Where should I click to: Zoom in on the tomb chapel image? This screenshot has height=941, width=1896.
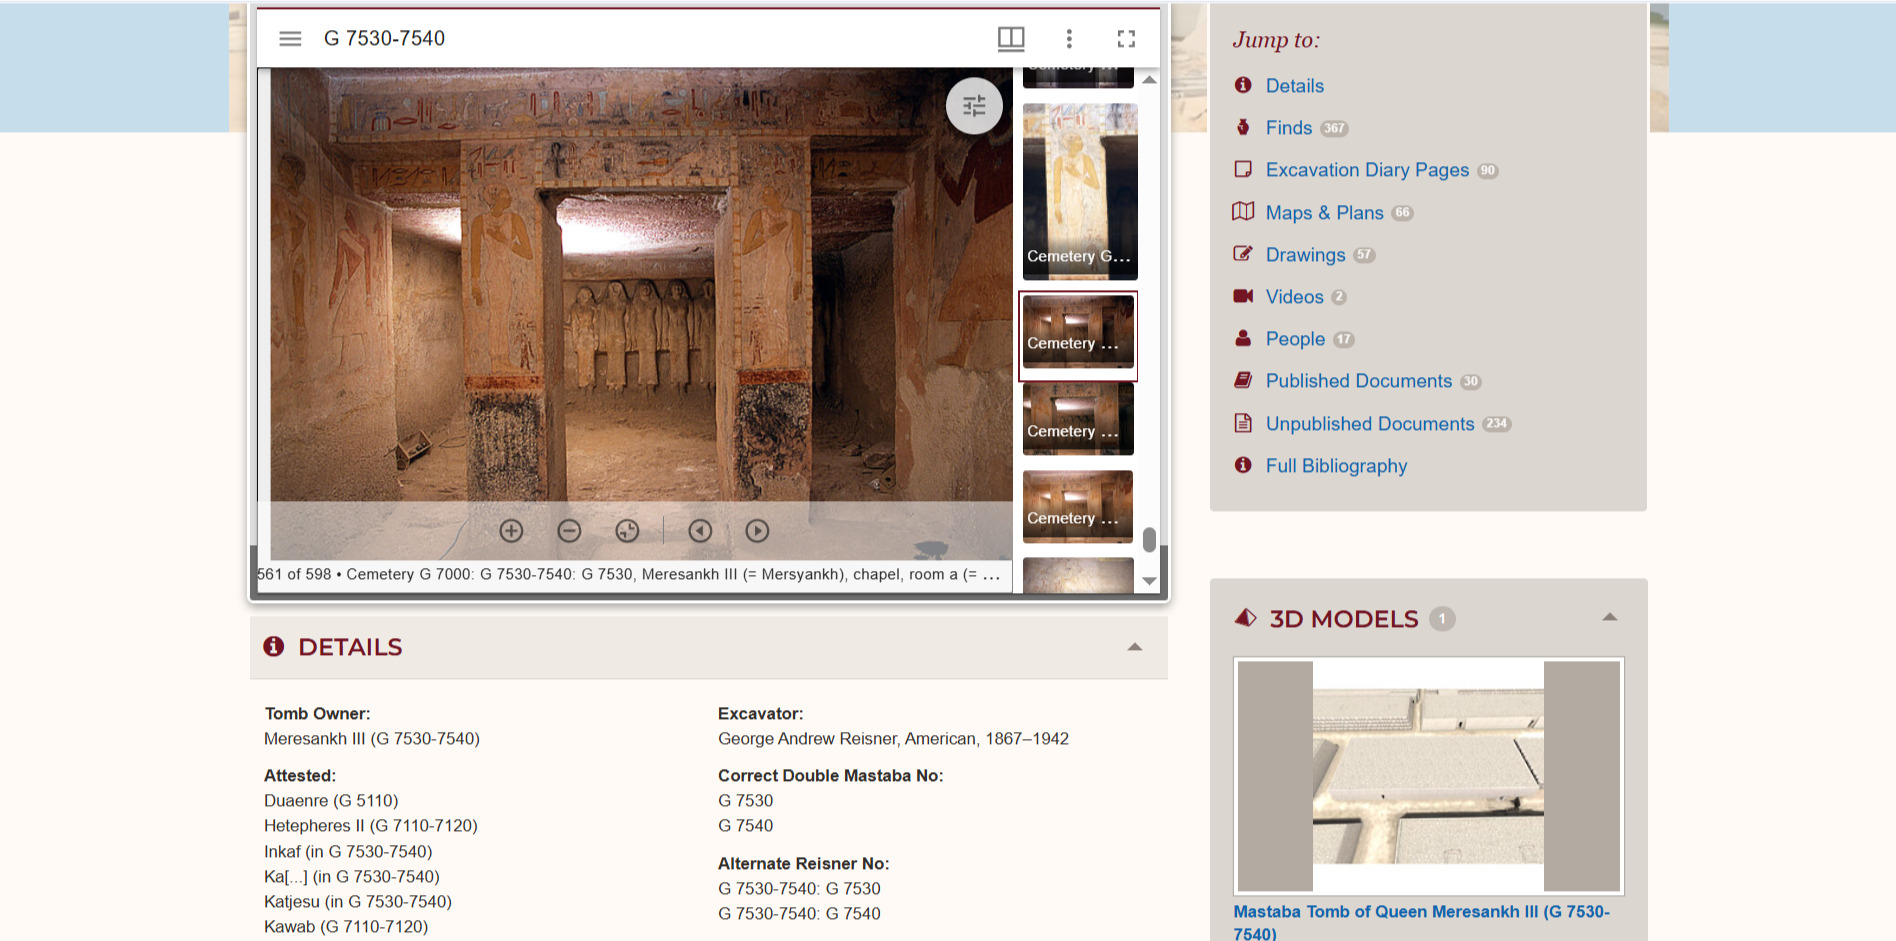coord(511,531)
